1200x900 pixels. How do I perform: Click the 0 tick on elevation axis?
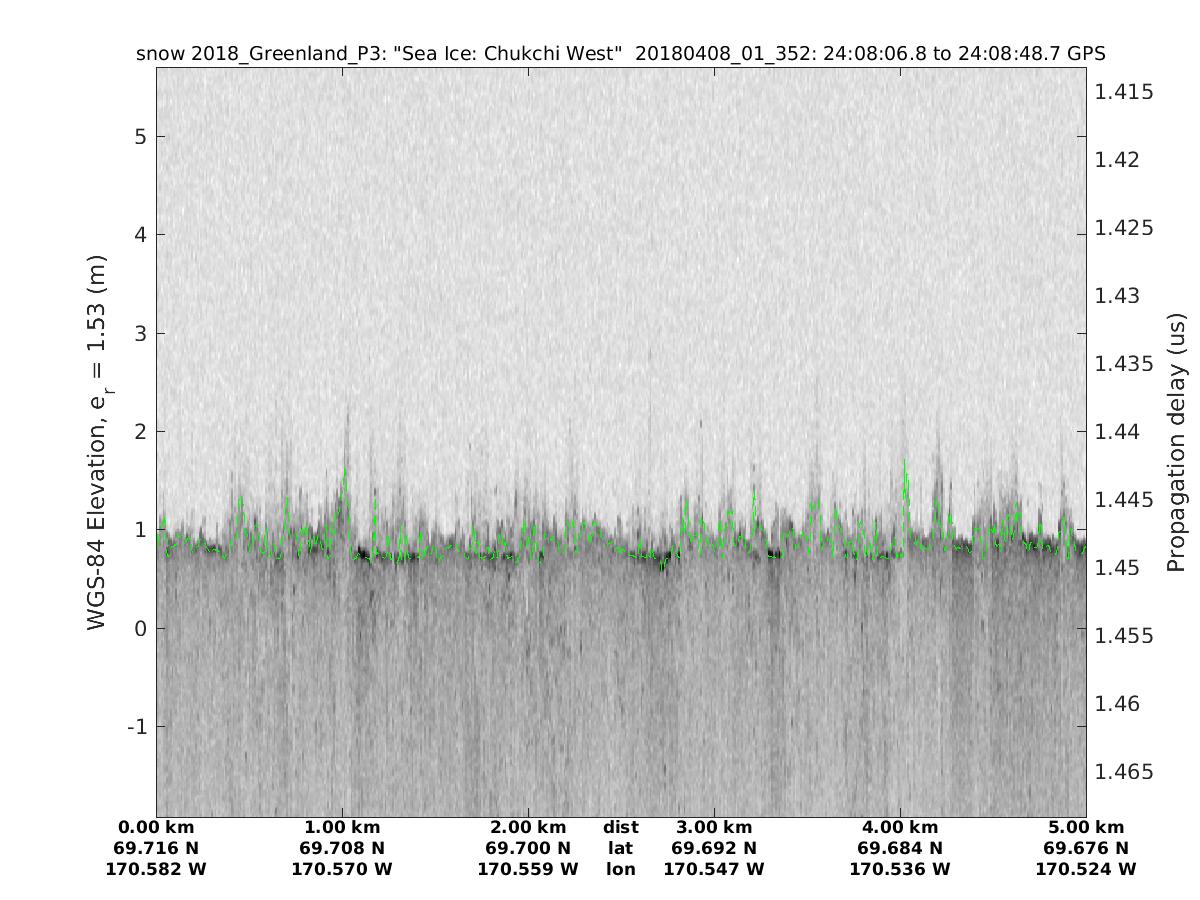[x=142, y=628]
